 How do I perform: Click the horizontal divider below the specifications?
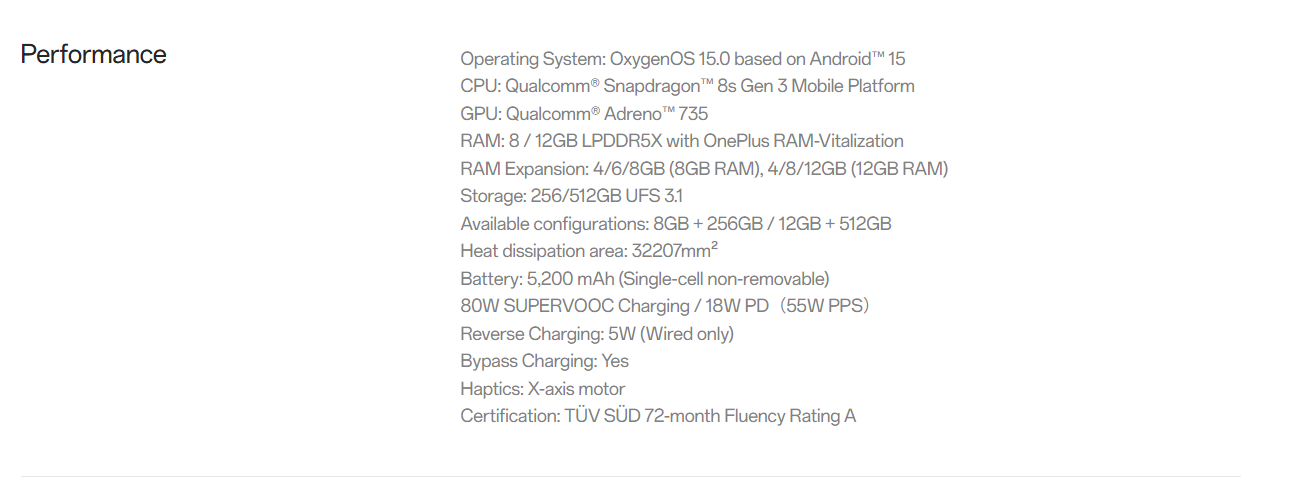point(630,476)
